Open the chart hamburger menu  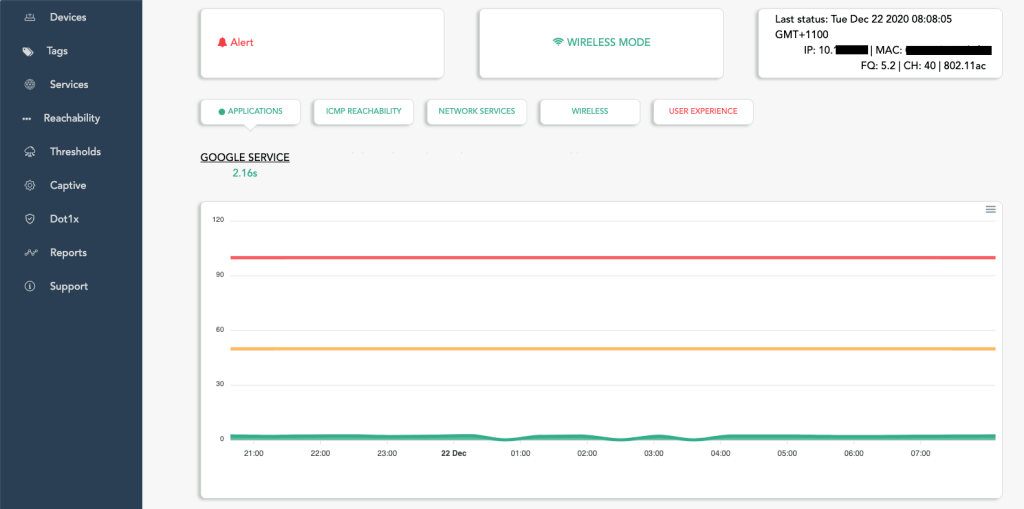[x=990, y=209]
